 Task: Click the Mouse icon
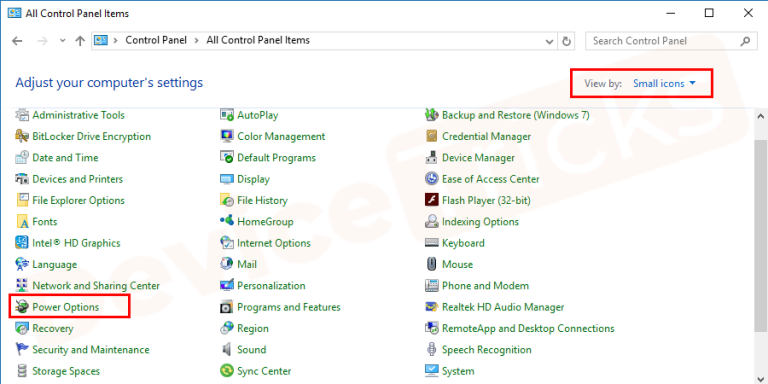(432, 264)
